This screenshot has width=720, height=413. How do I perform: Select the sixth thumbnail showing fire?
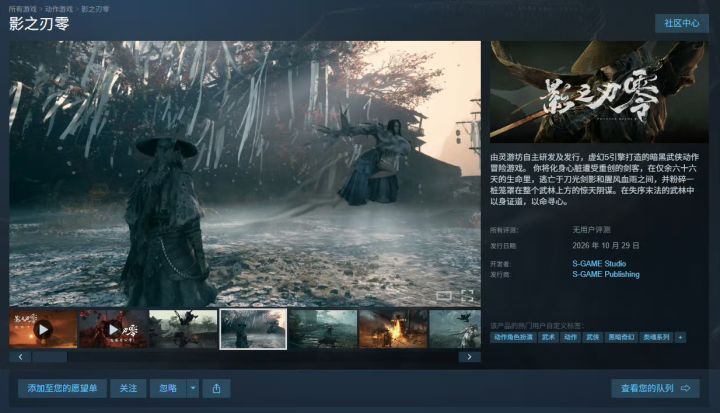tap(394, 329)
